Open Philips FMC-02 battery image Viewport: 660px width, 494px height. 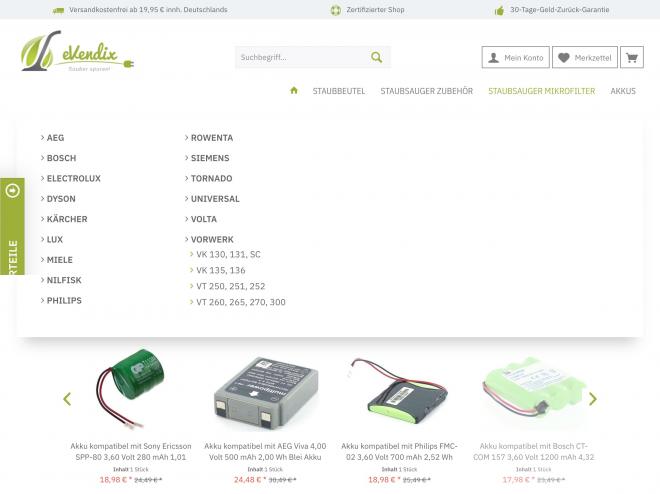[x=399, y=392]
